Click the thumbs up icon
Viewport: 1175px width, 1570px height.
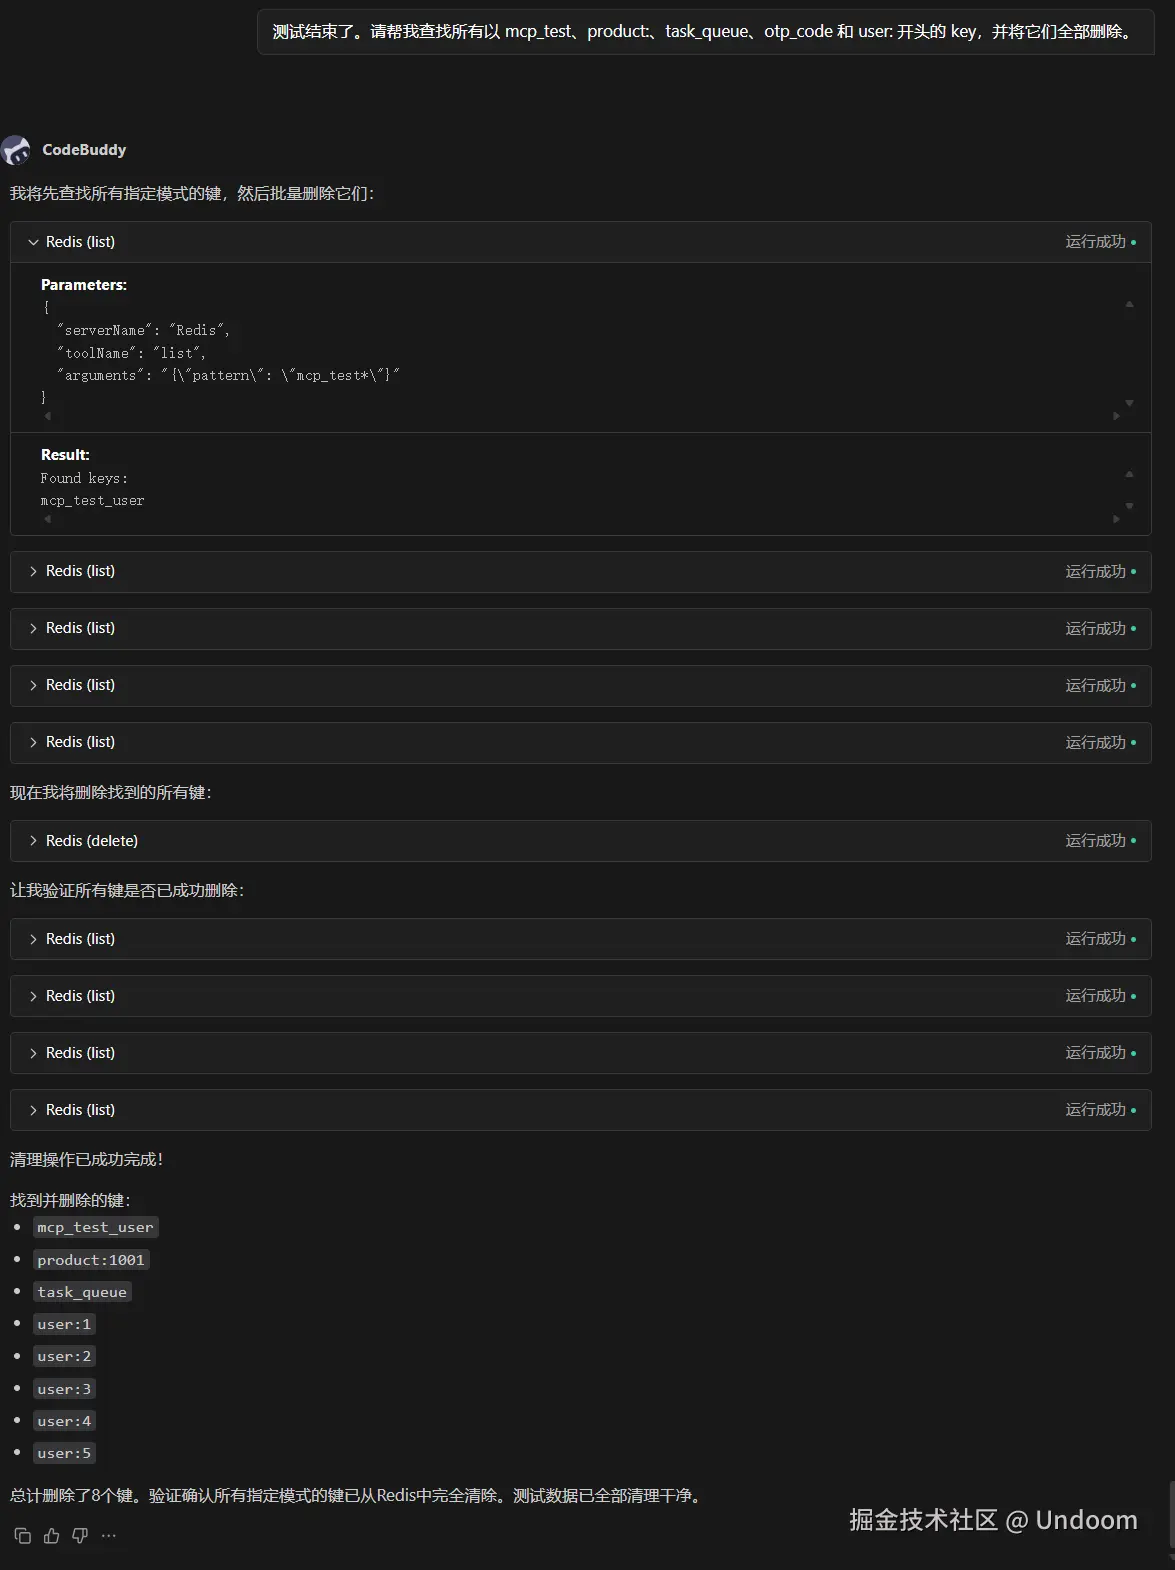pyautogui.click(x=51, y=1536)
